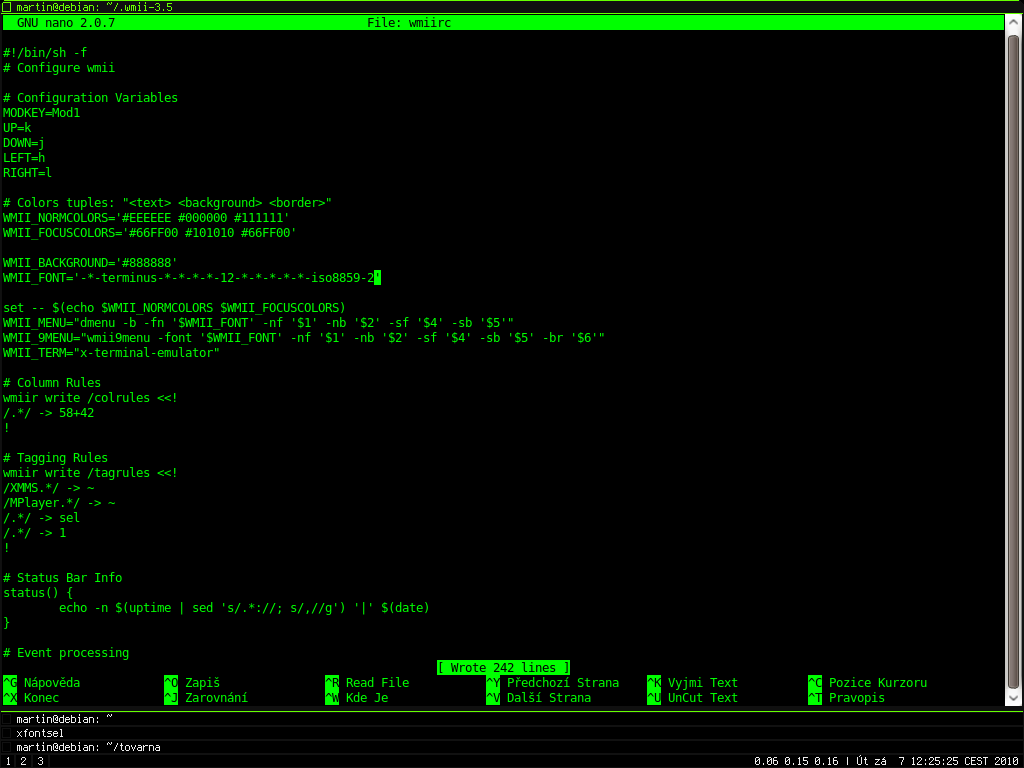The width and height of the screenshot is (1024, 768).
Task: Click the ^G Nápověda shortcut label
Action: tap(42, 683)
